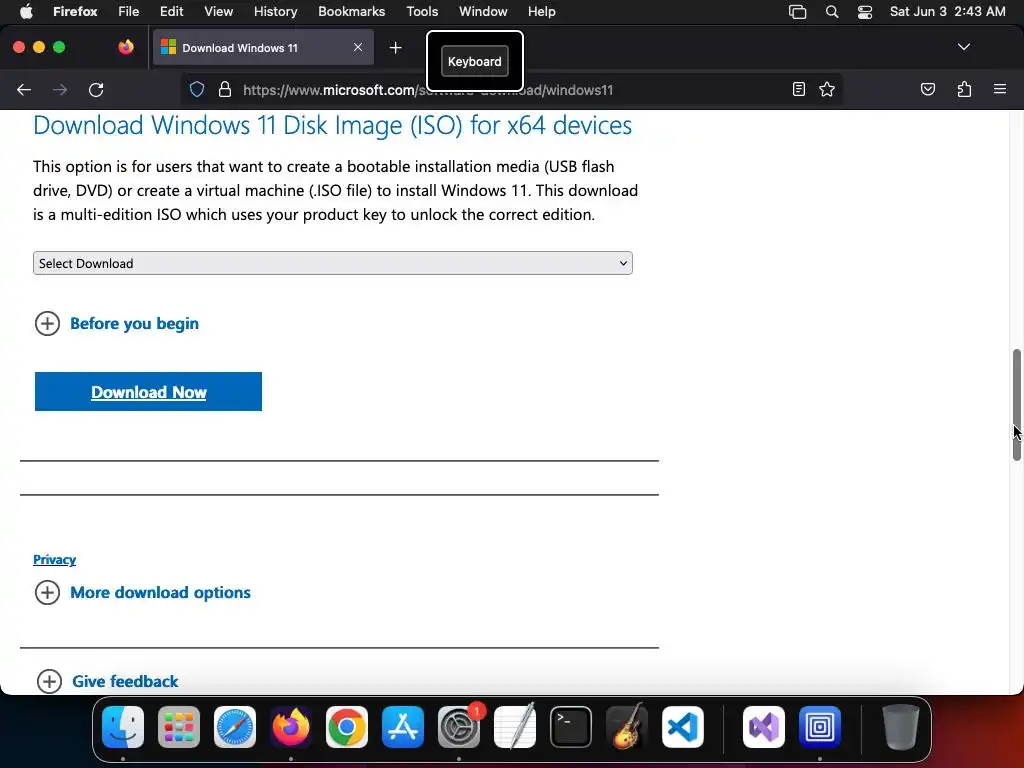1024x768 pixels.
Task: Open tracking protection shield info
Action: (197, 89)
